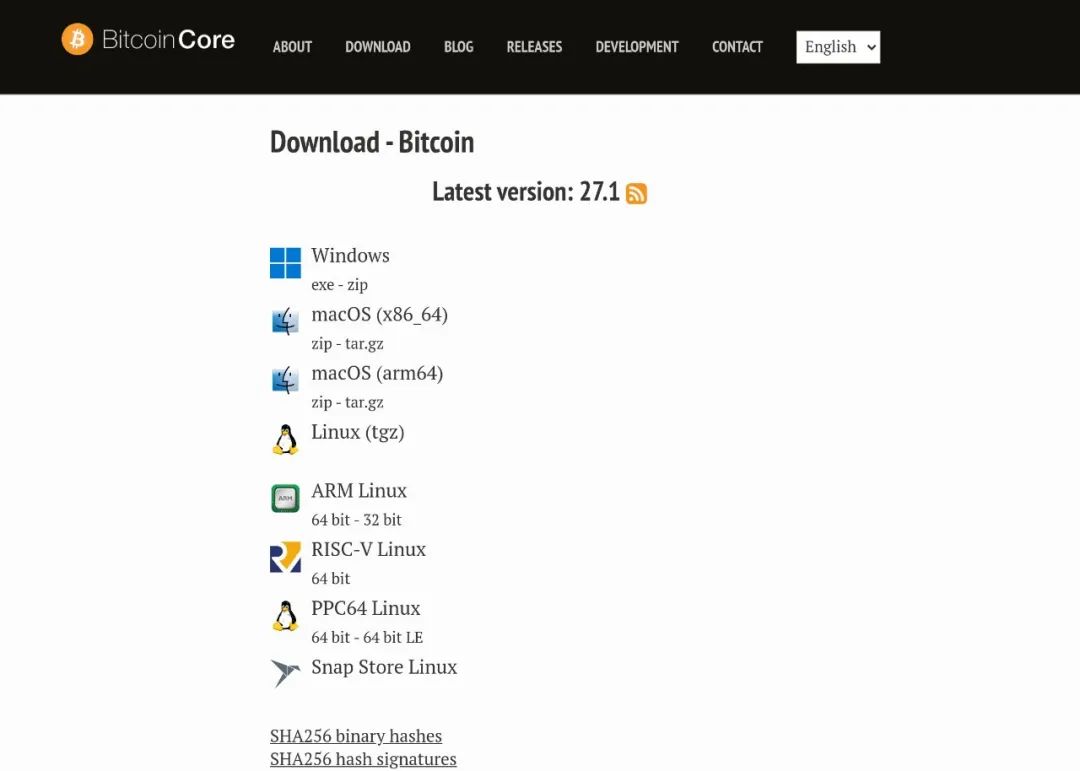Image resolution: width=1080 pixels, height=771 pixels.
Task: Download macOS (arm64) tar.gz file
Action: point(364,402)
